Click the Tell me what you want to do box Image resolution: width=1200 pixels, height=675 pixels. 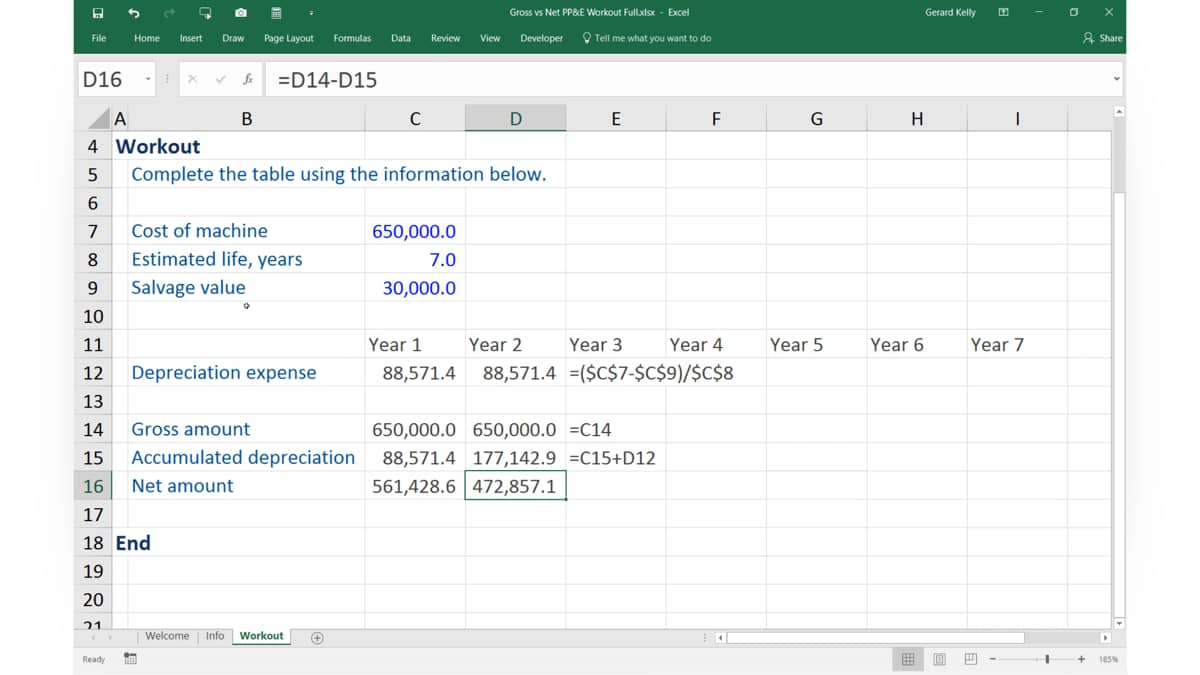pos(647,38)
